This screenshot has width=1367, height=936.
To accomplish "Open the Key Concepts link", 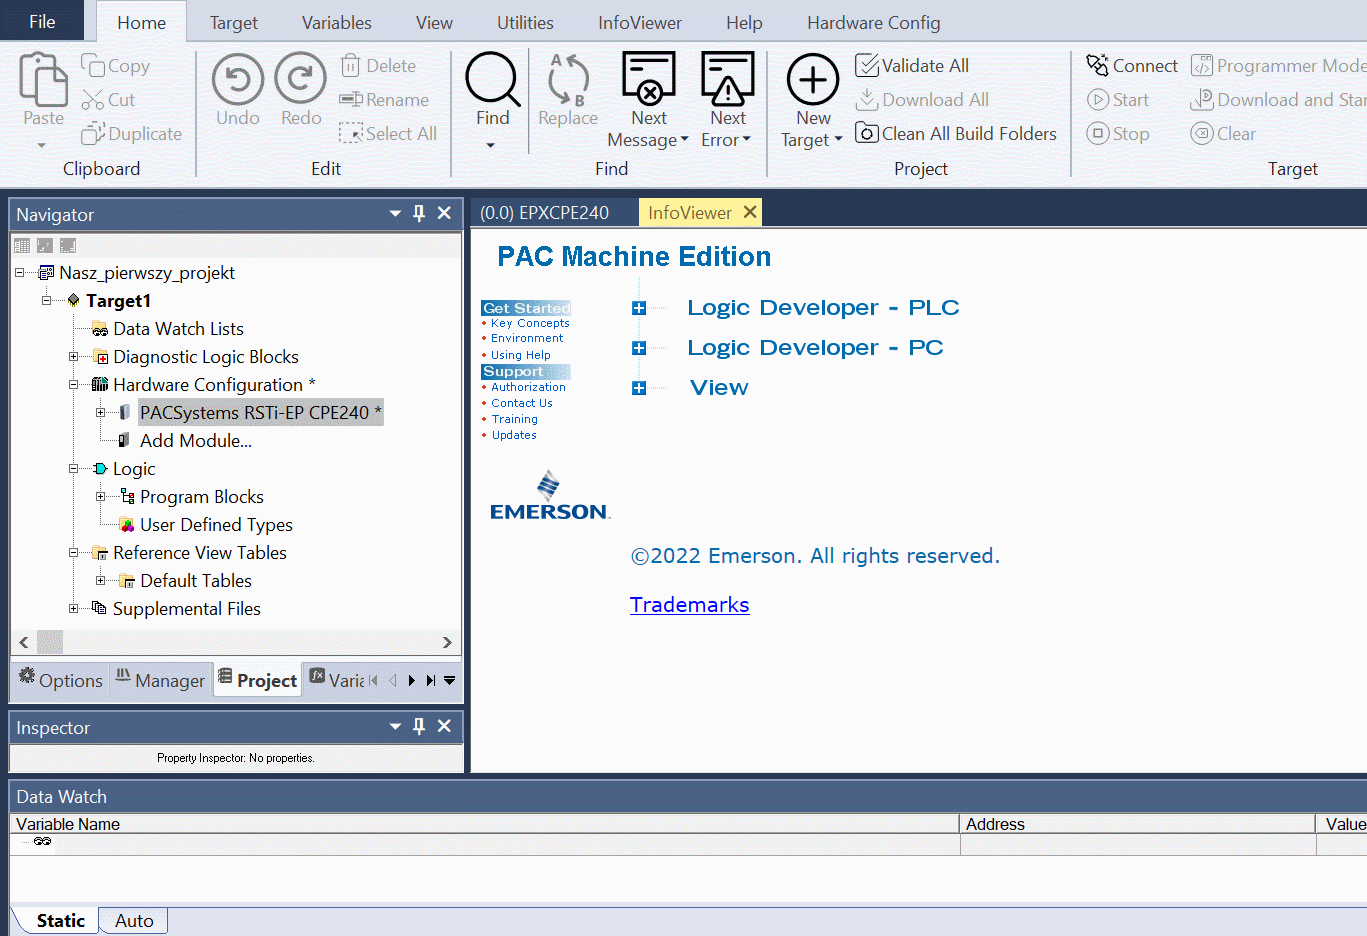I will (x=530, y=323).
